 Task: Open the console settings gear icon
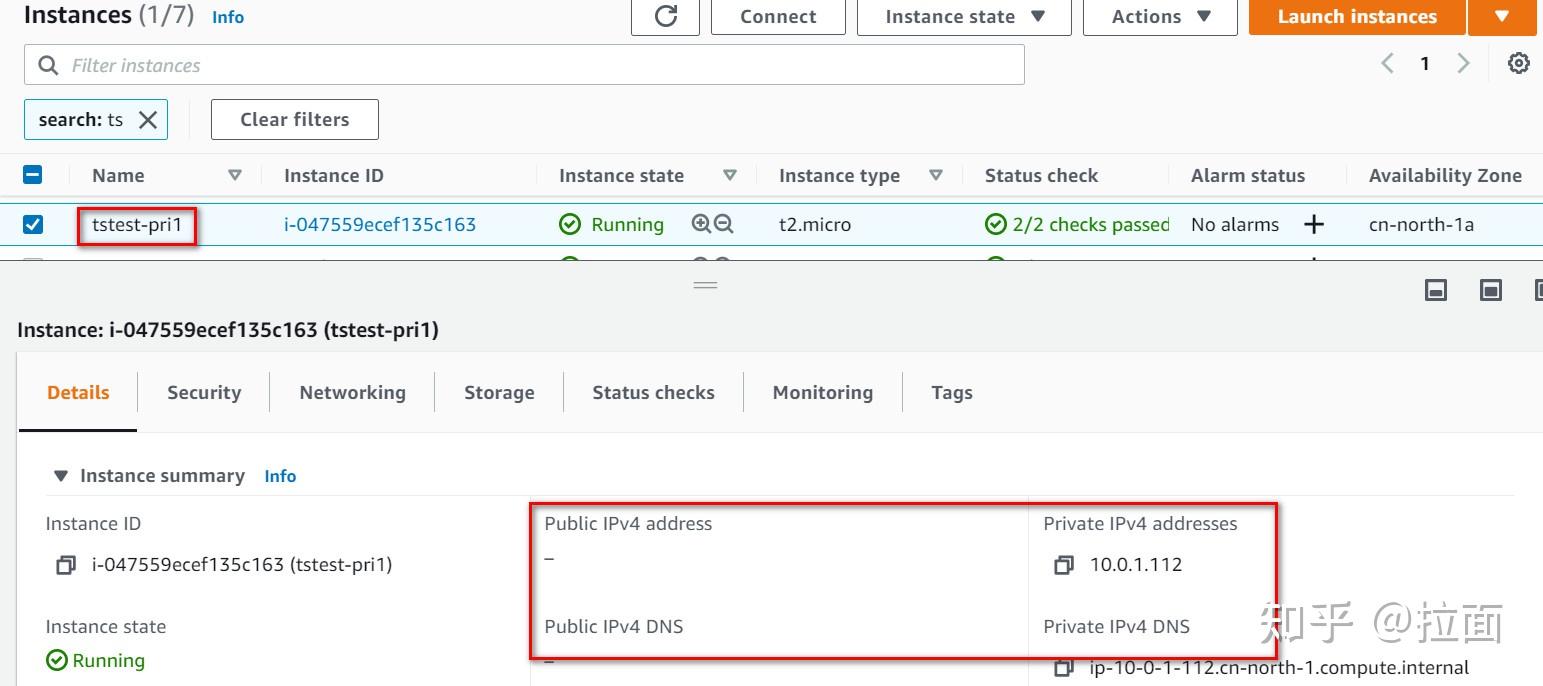1519,62
